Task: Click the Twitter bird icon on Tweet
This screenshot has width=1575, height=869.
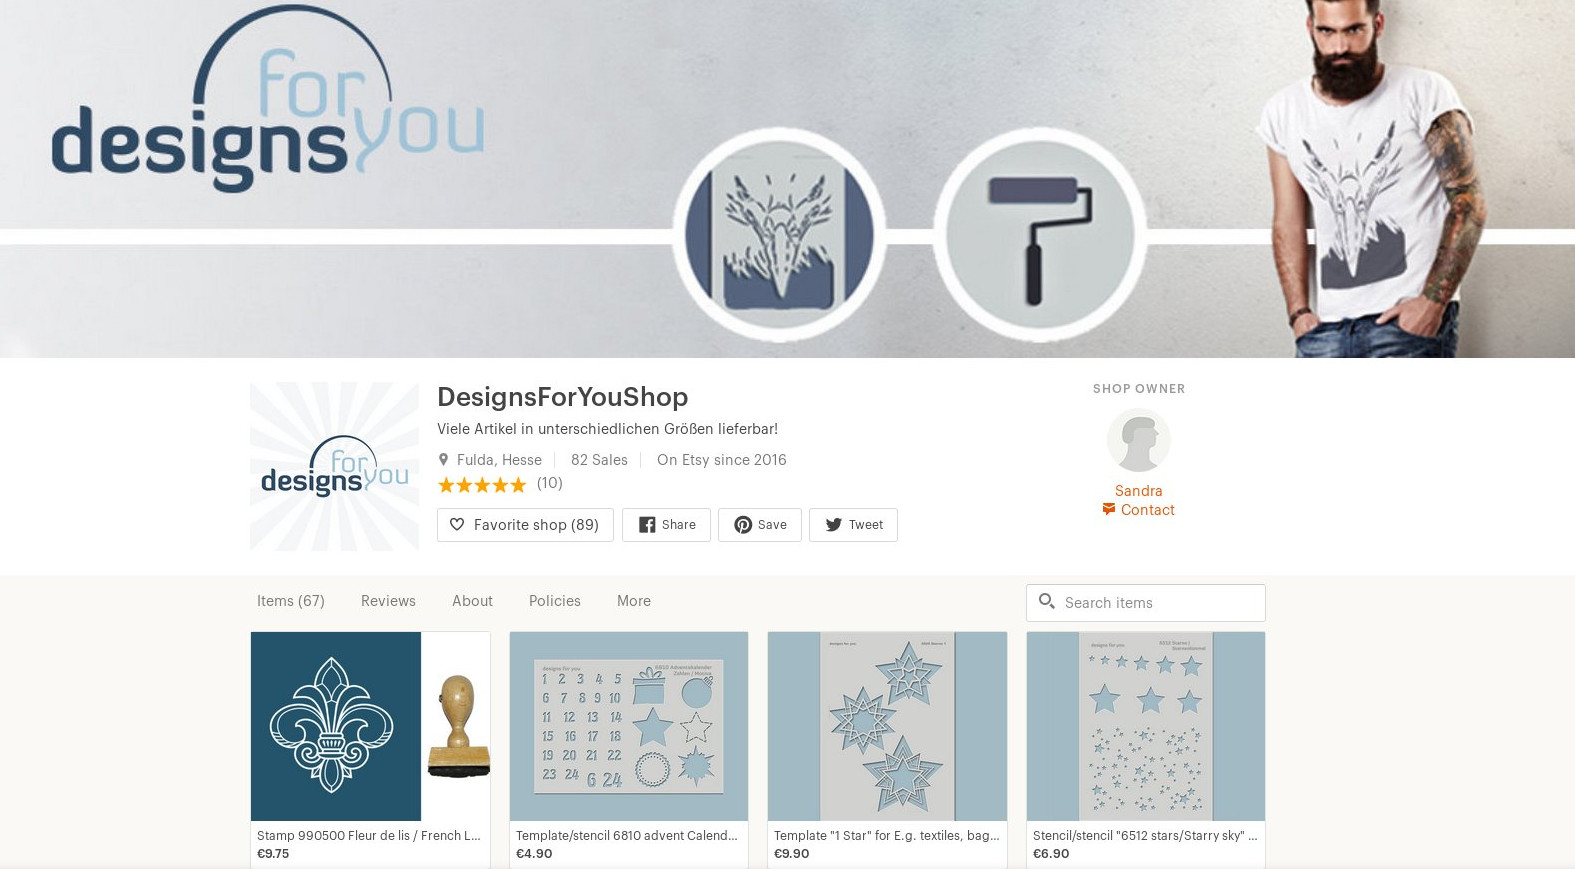Action: click(833, 524)
